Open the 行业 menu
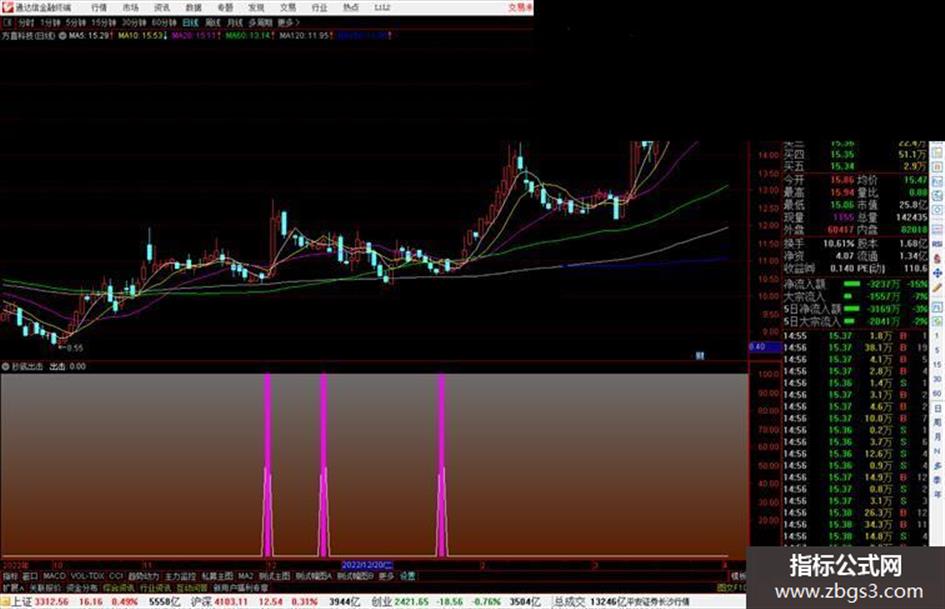Screen dimensions: 945x609 [x=319, y=7]
